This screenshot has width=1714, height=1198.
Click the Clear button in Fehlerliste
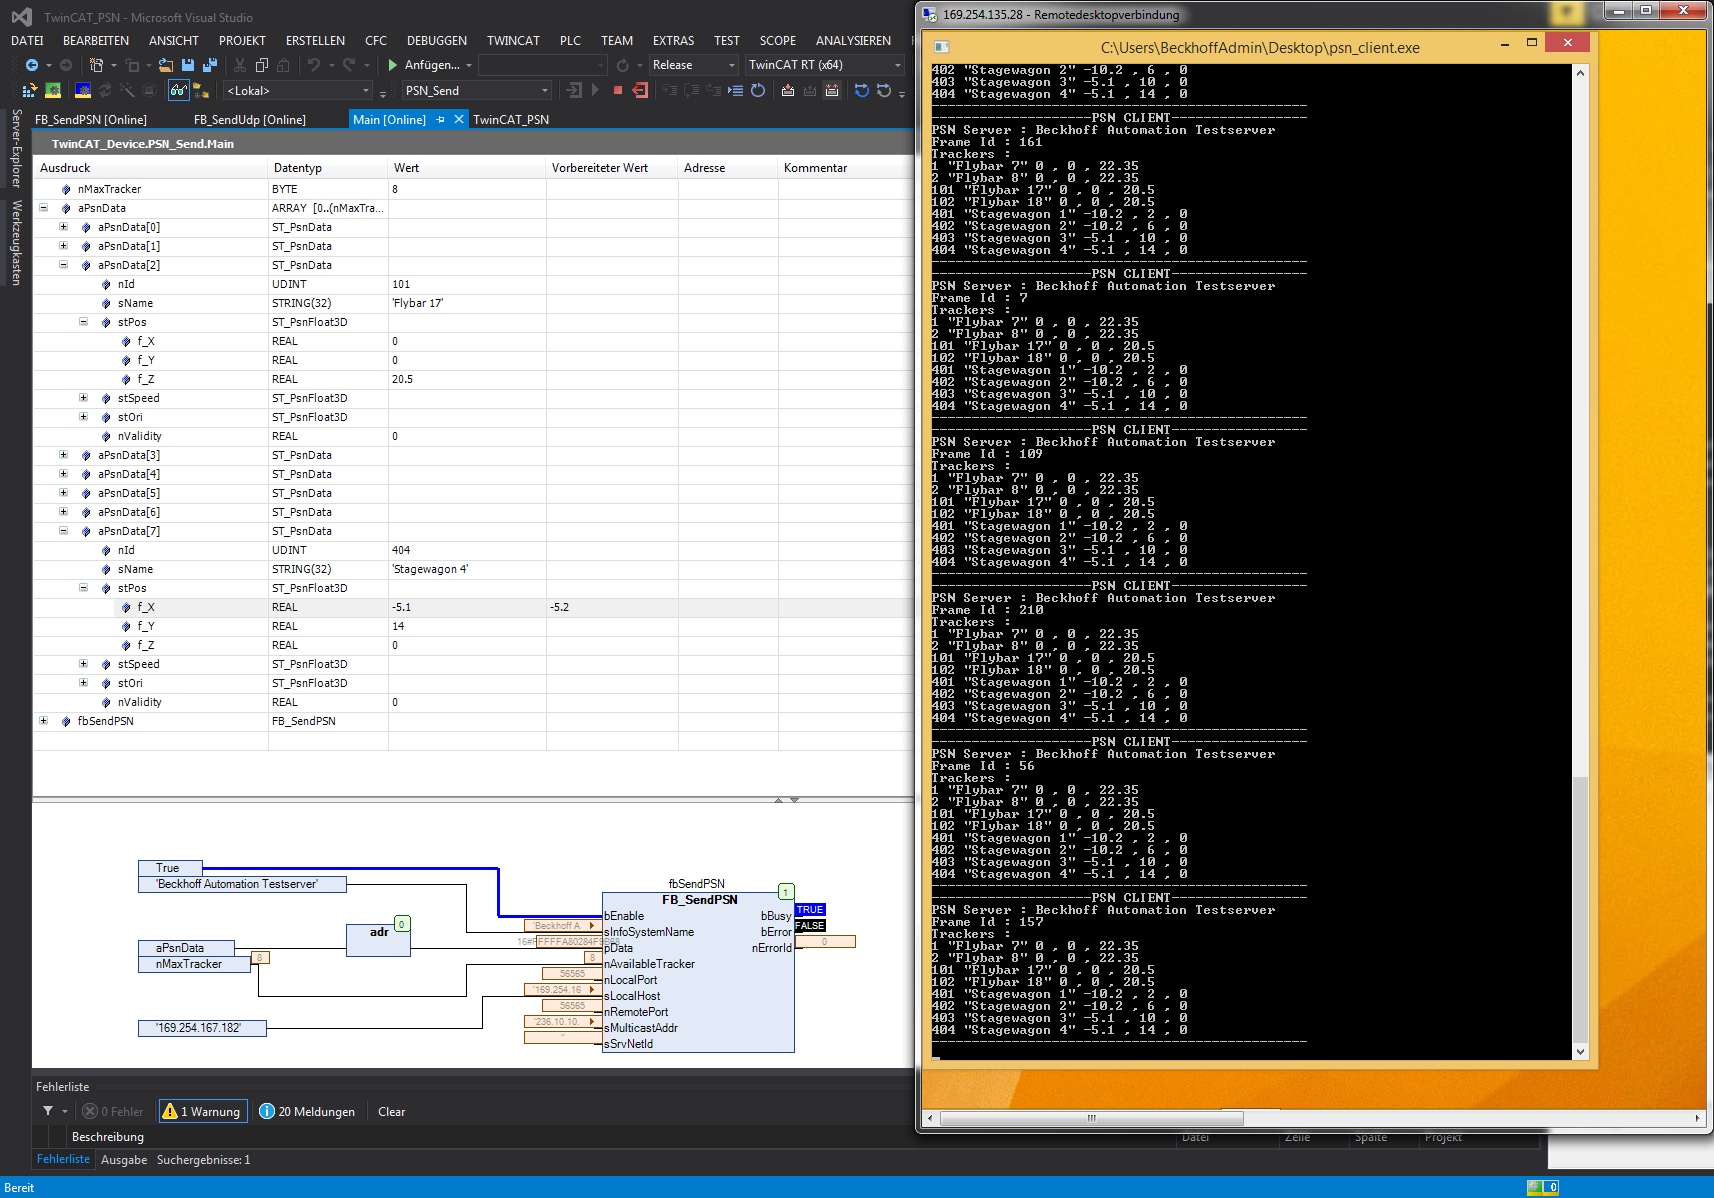point(391,1111)
